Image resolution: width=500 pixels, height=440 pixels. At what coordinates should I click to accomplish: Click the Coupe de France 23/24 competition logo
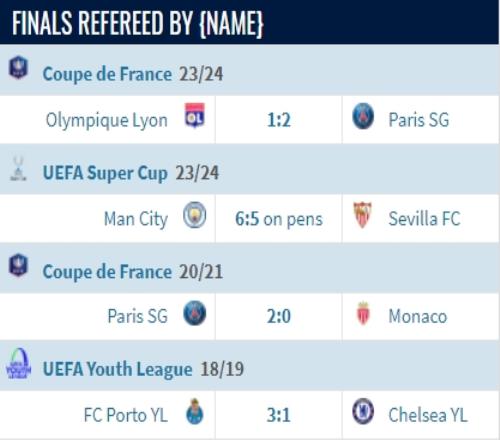coord(18,67)
